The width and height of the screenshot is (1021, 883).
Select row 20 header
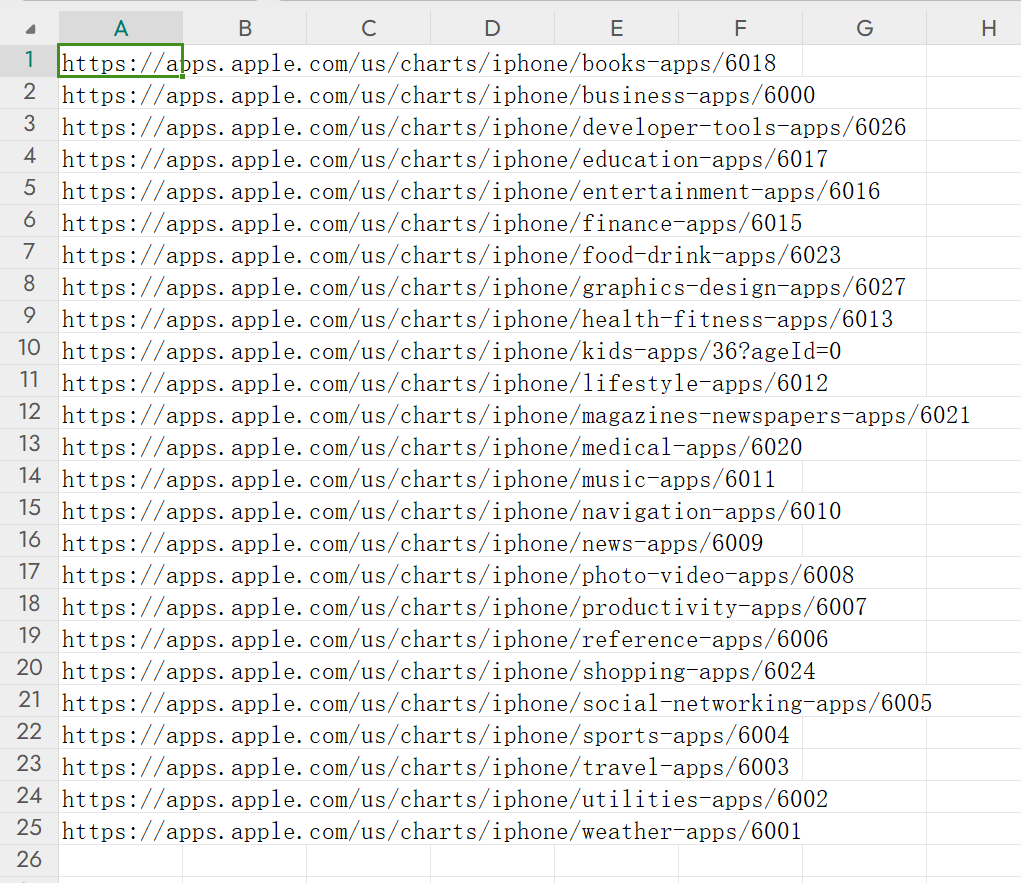coord(29,667)
